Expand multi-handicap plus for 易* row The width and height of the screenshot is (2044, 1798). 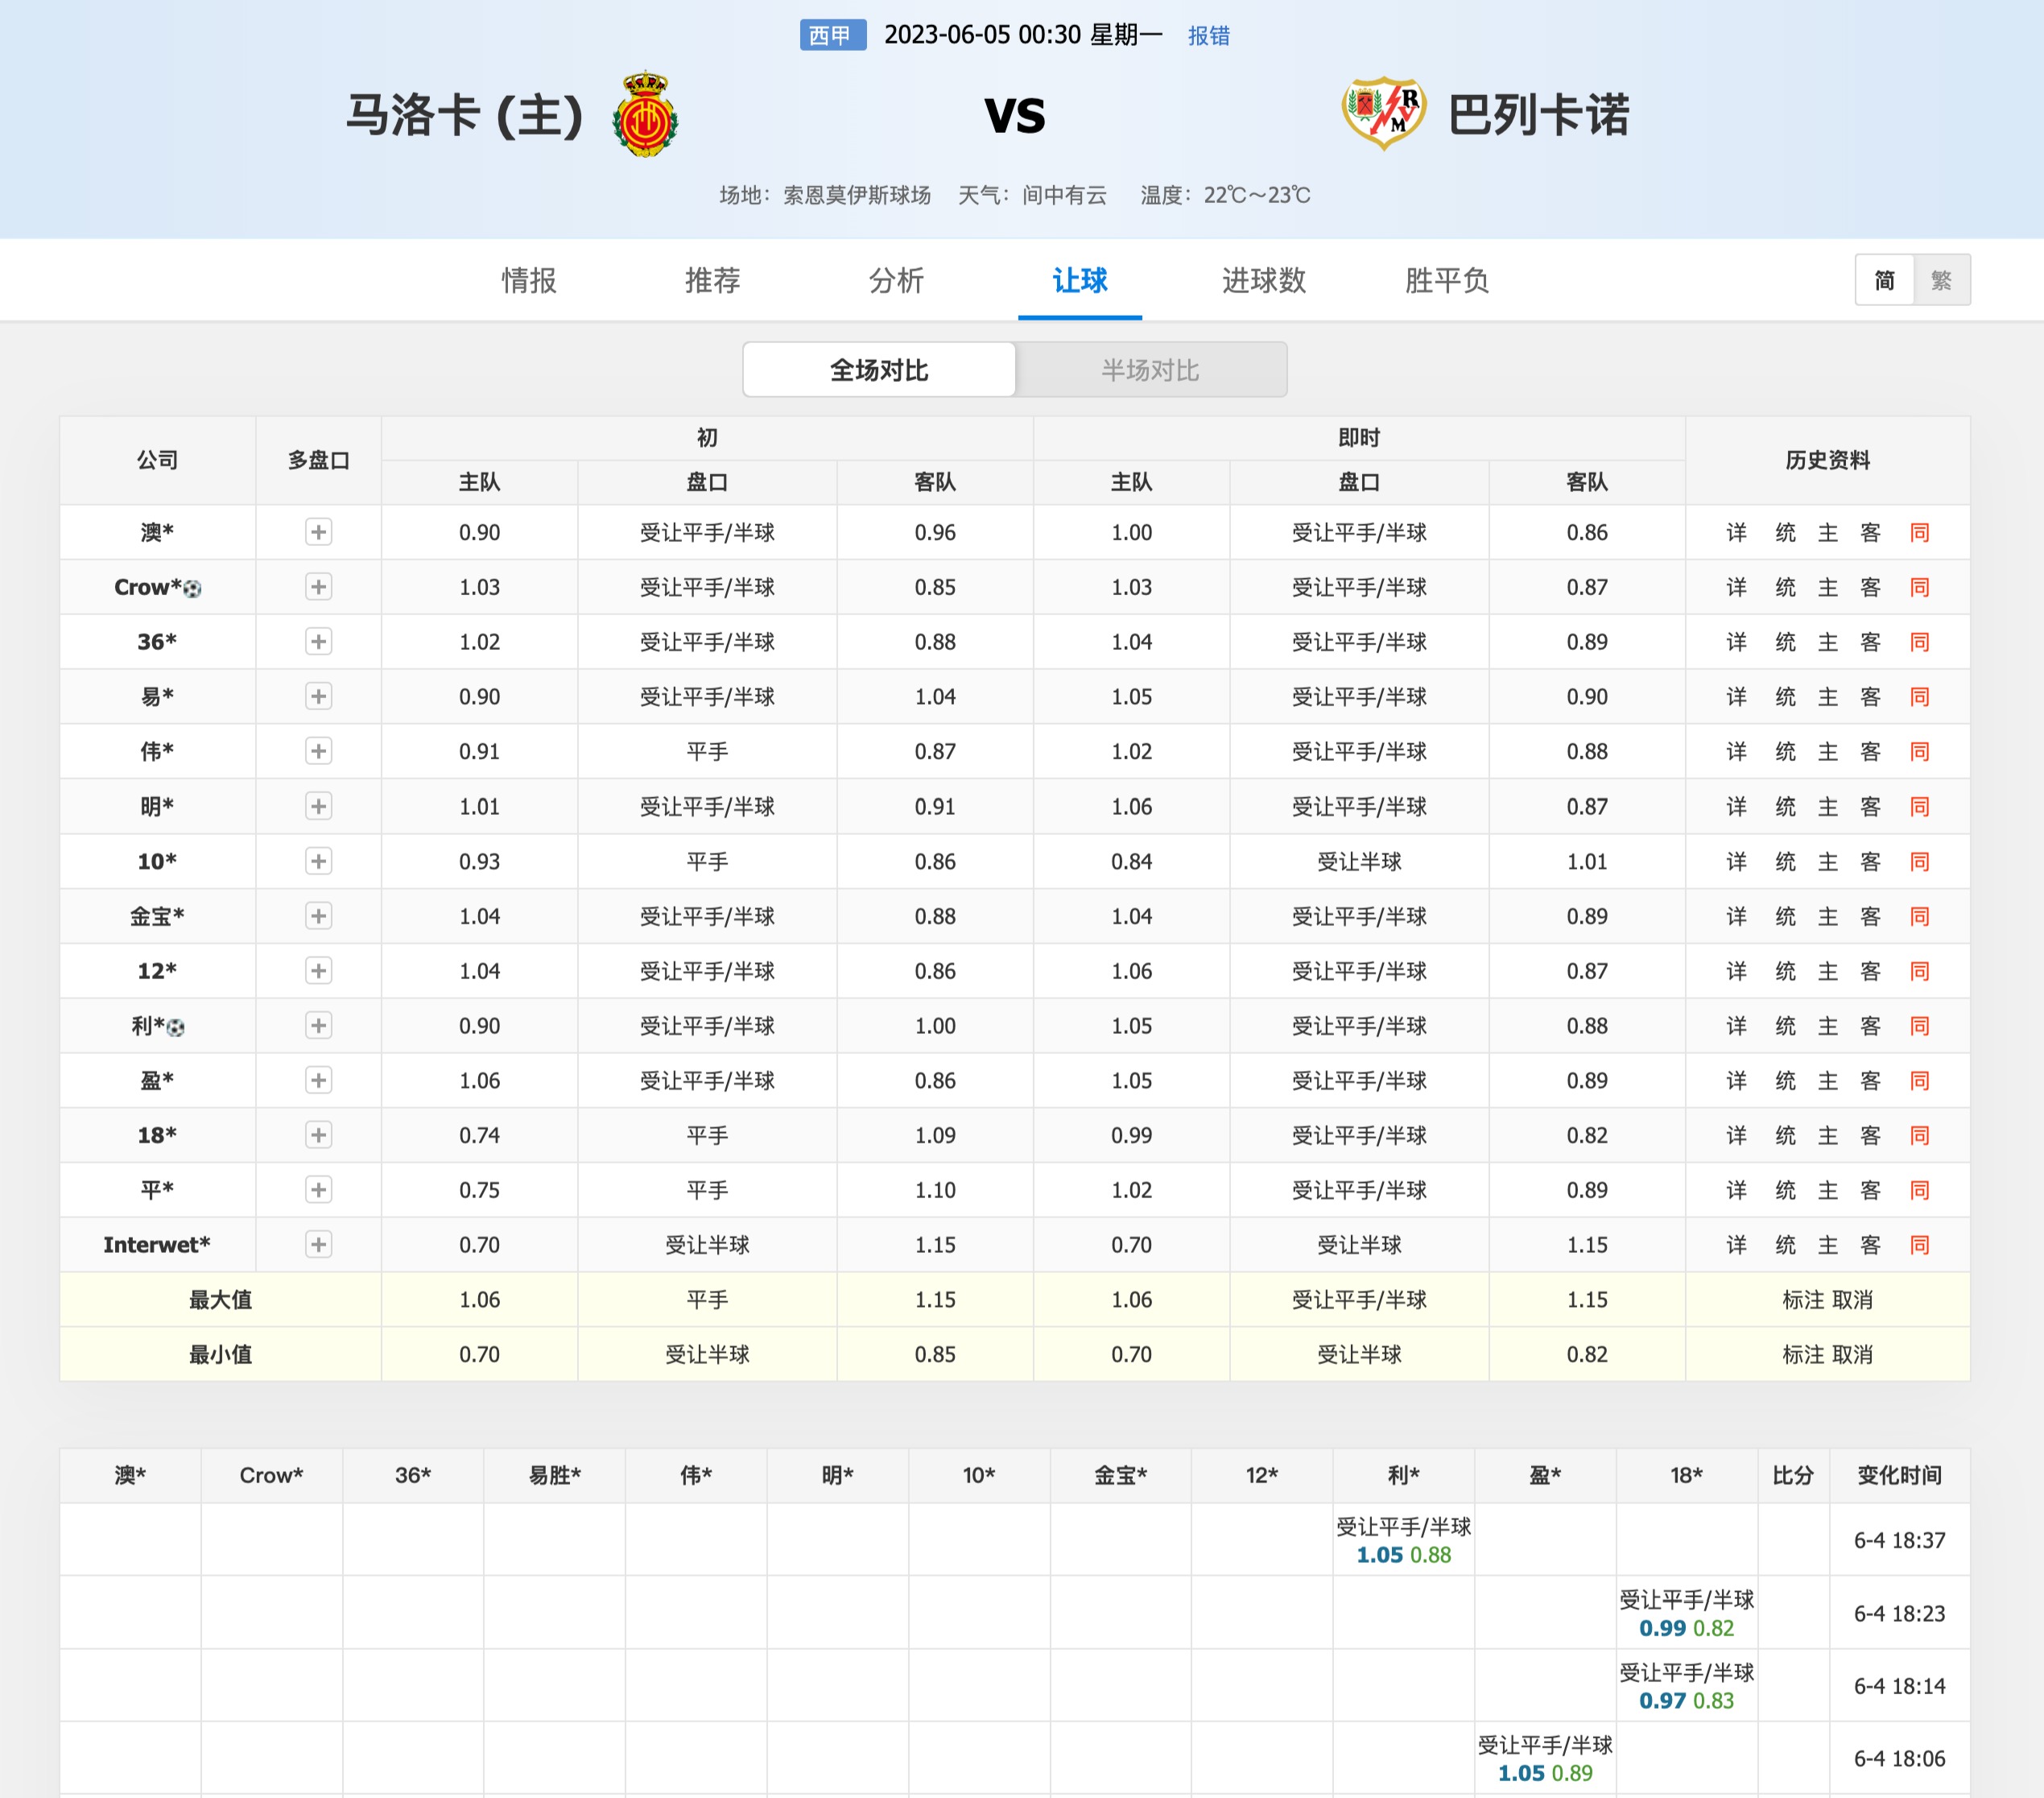[318, 696]
